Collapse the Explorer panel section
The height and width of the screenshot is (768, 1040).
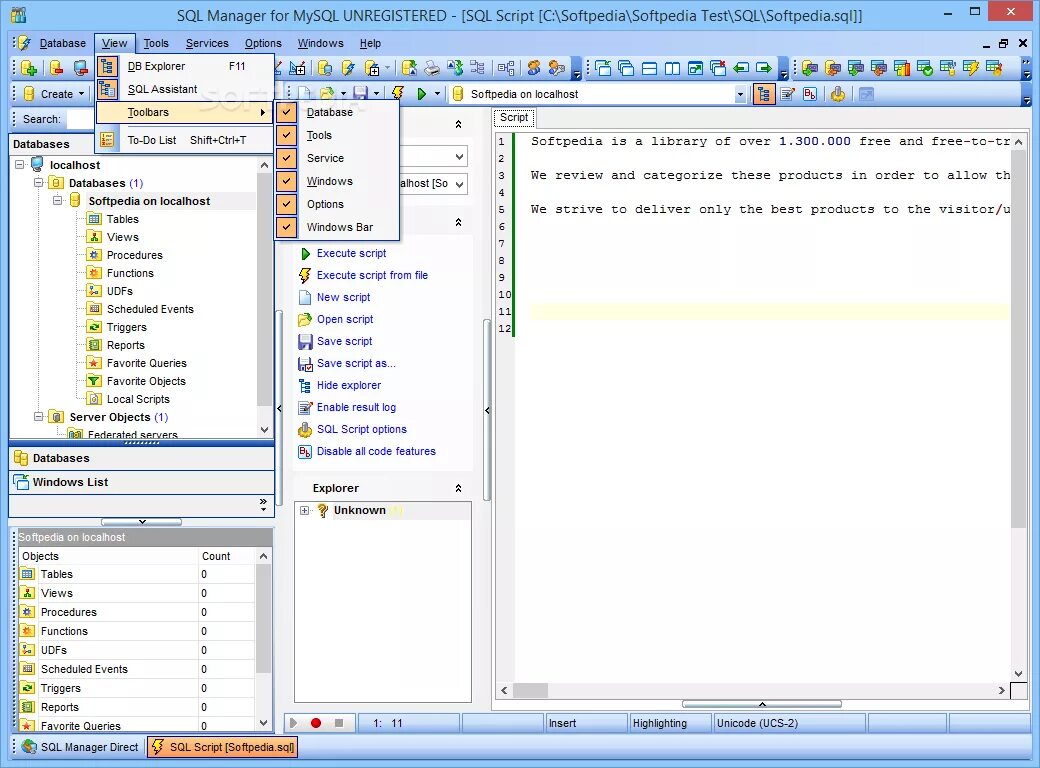pos(458,488)
